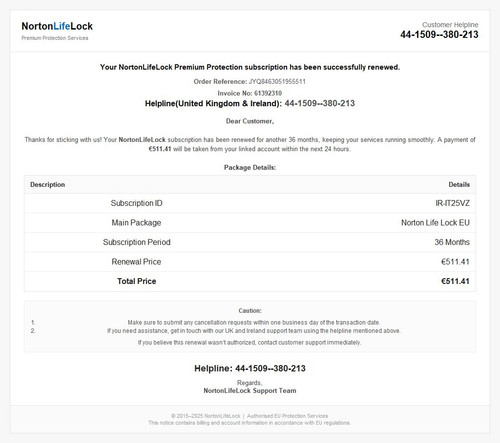Click the Customer Helpline label
Viewport: 500px width, 443px height.
point(450,25)
